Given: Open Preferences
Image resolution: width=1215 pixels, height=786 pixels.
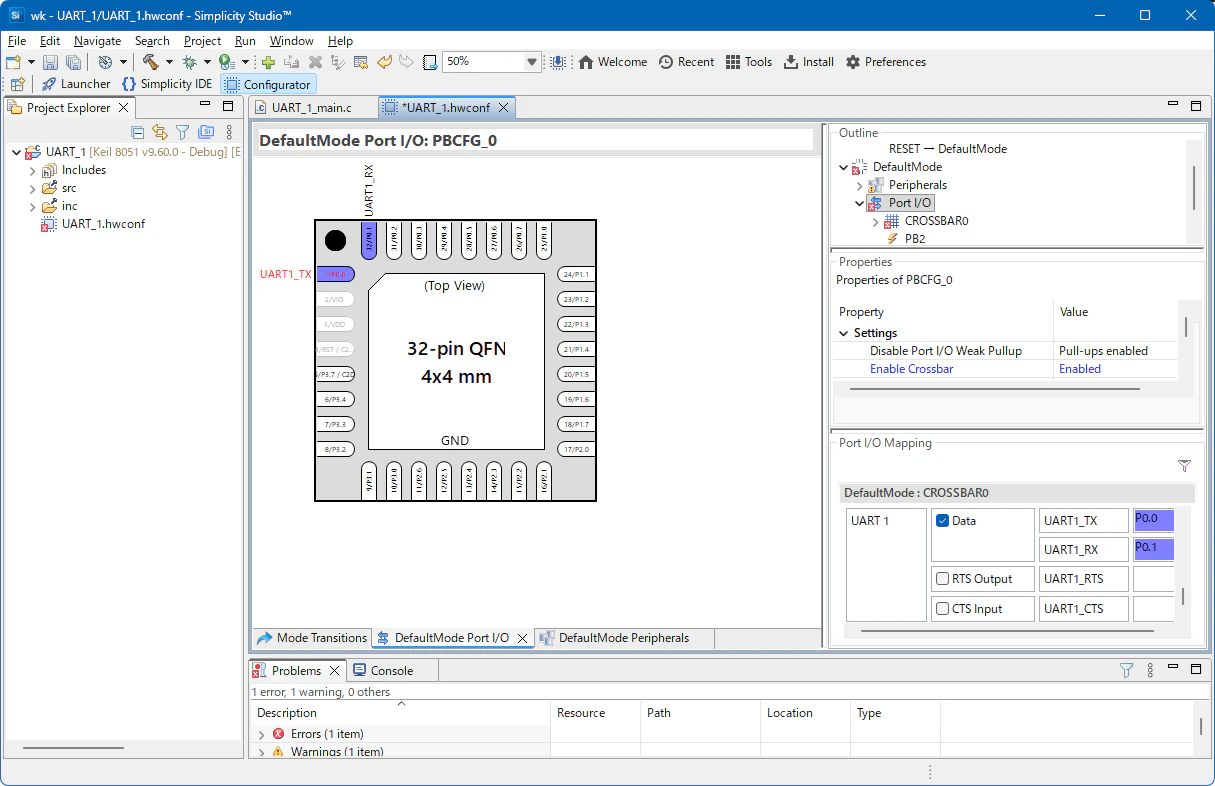Looking at the screenshot, I should (x=886, y=62).
